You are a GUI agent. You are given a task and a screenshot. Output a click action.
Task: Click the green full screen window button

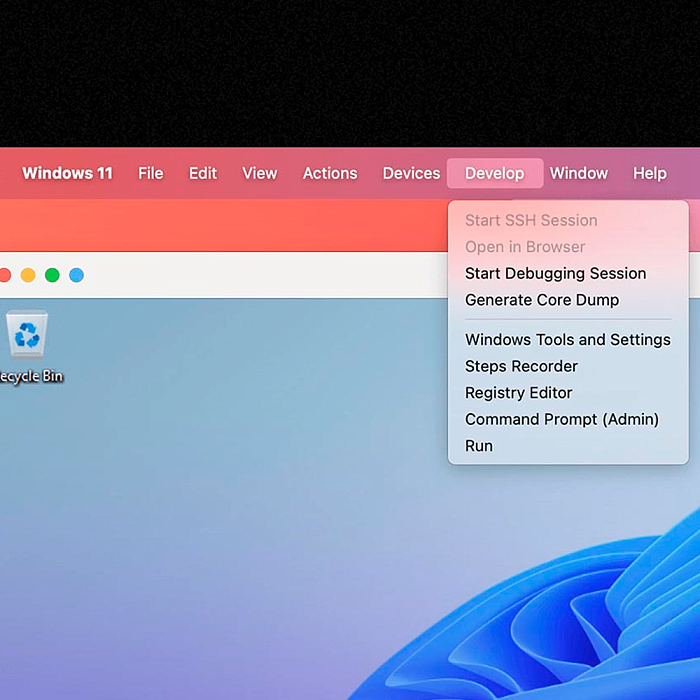[52, 275]
